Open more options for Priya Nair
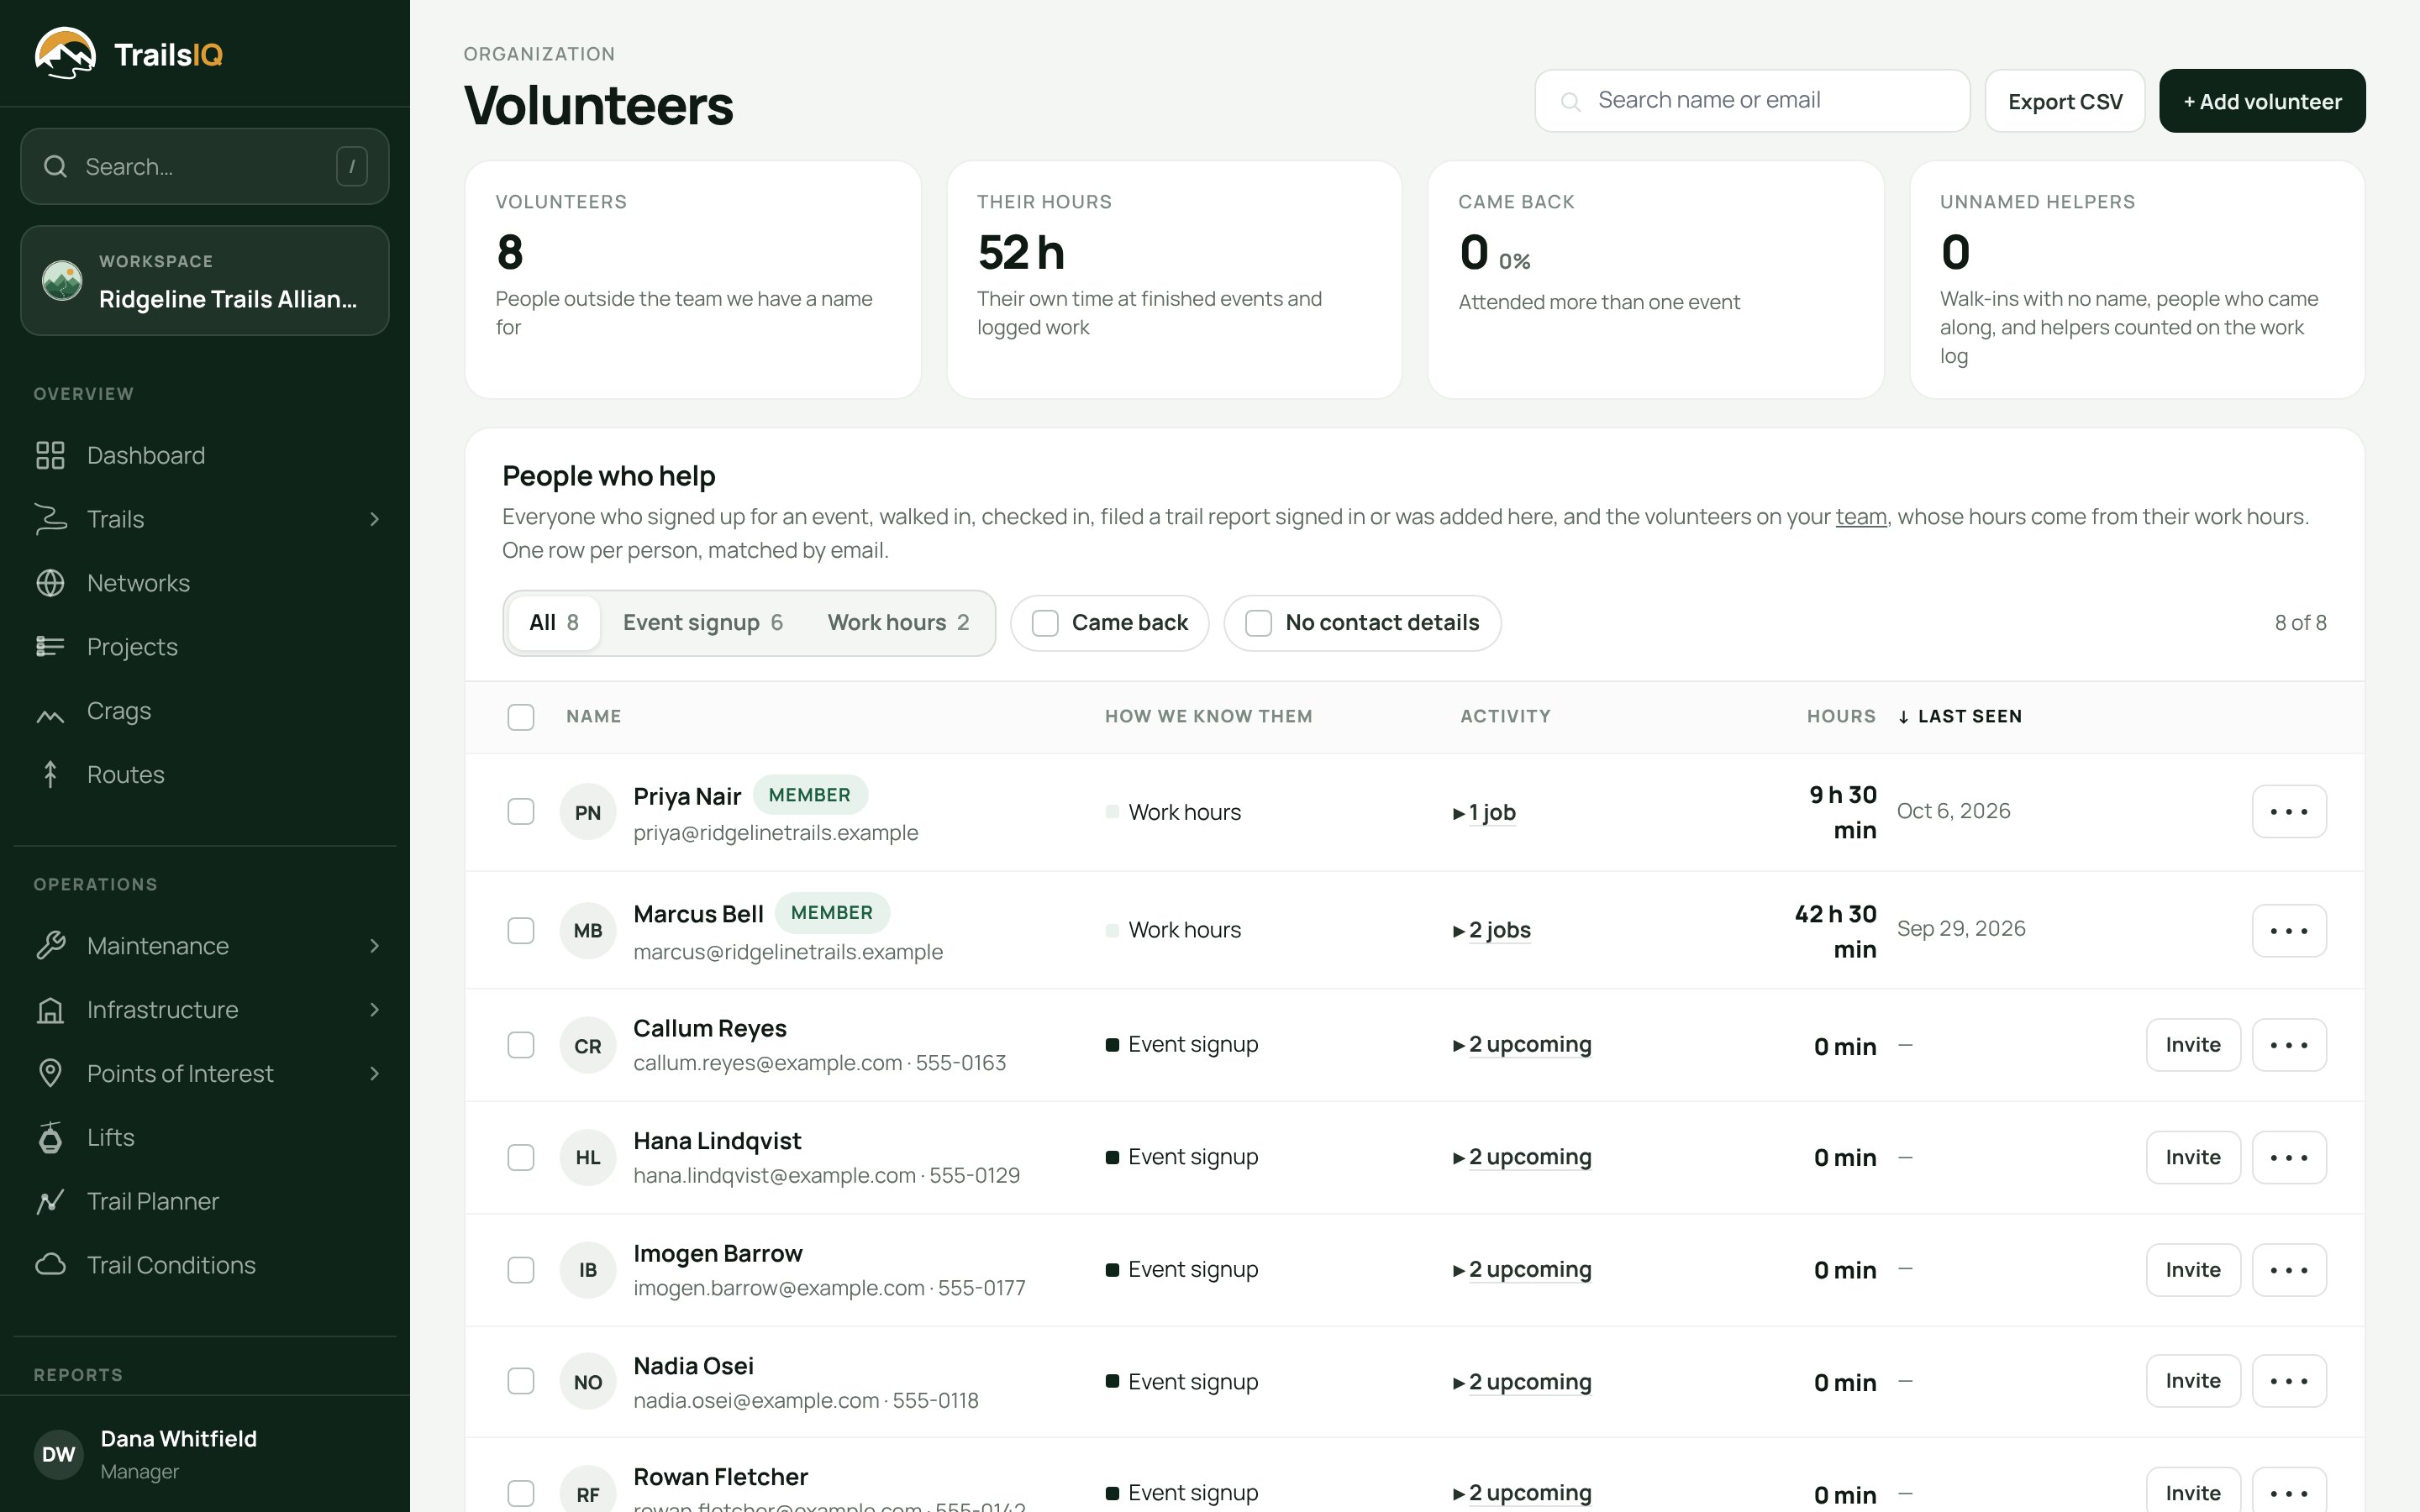The height and width of the screenshot is (1512, 2420). [x=2289, y=812]
